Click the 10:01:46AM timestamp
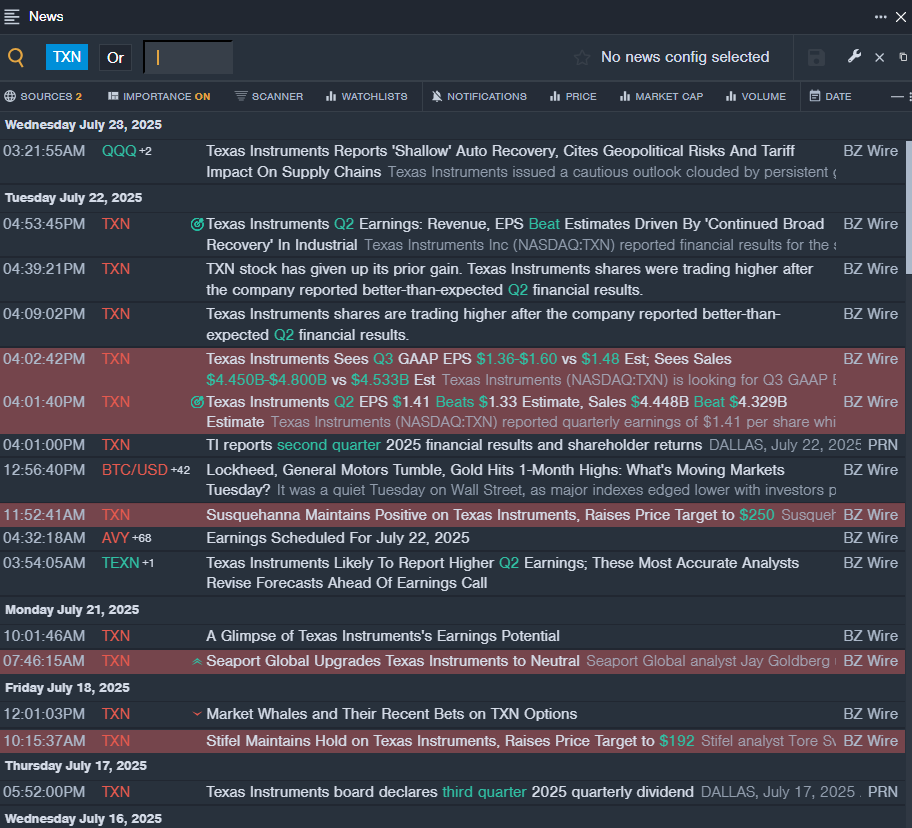This screenshot has width=912, height=828. pos(44,636)
